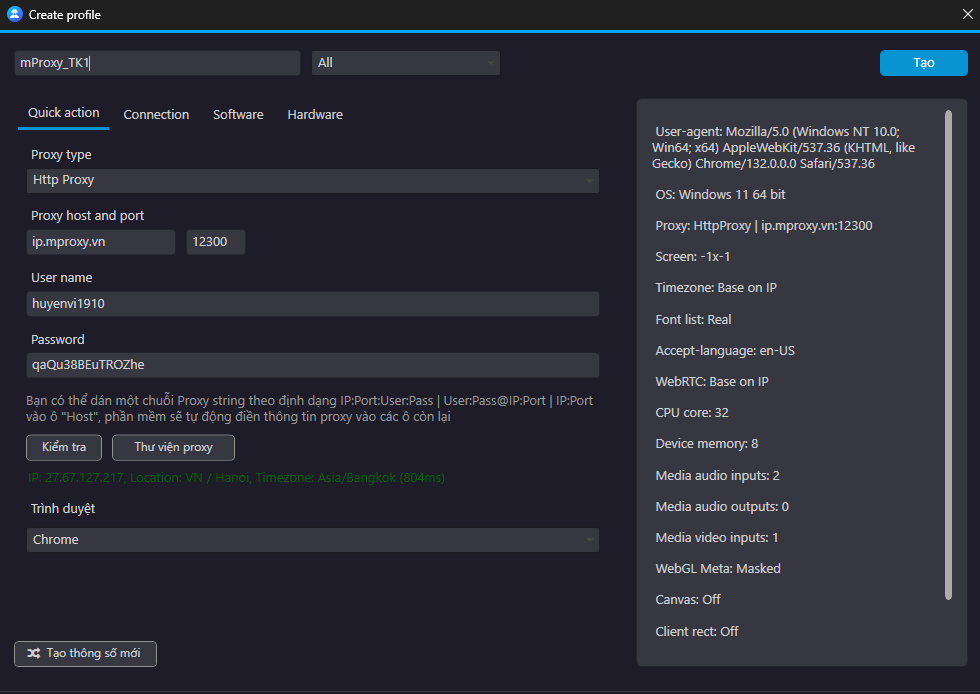980x694 pixels.
Task: Go to the Hardware tab
Action: click(x=315, y=115)
